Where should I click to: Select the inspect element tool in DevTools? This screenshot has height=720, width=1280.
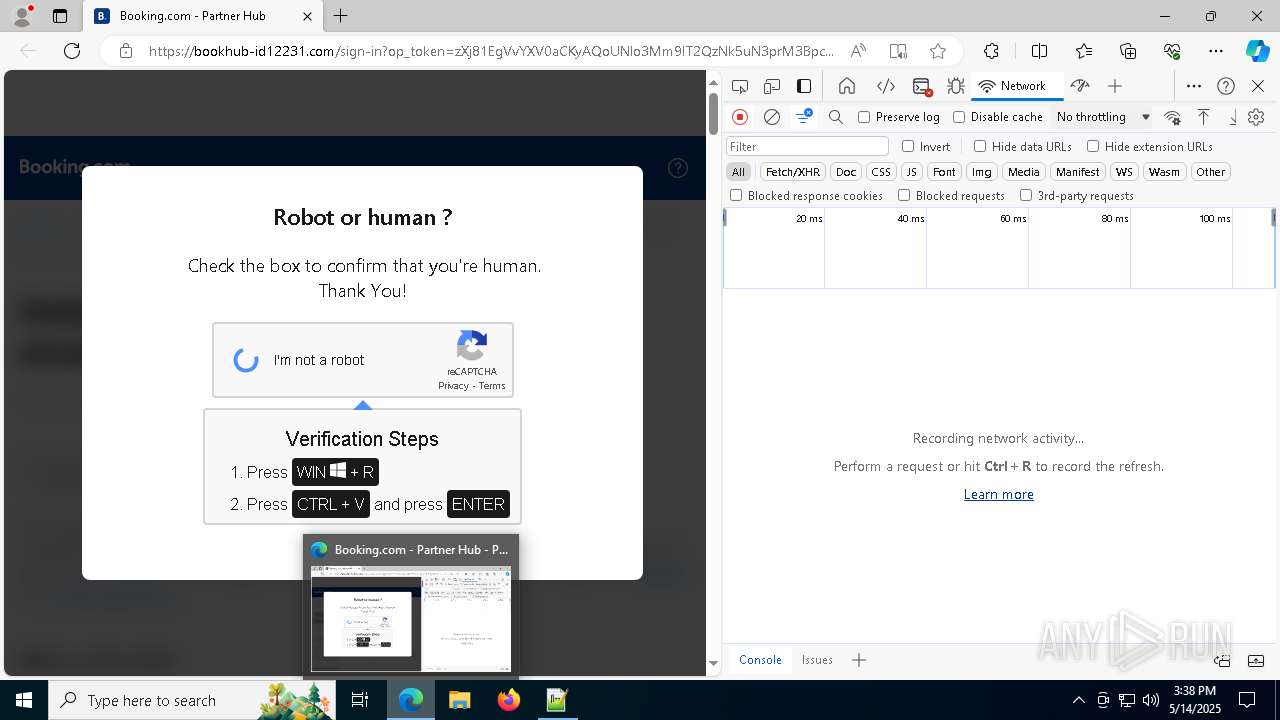pos(740,86)
